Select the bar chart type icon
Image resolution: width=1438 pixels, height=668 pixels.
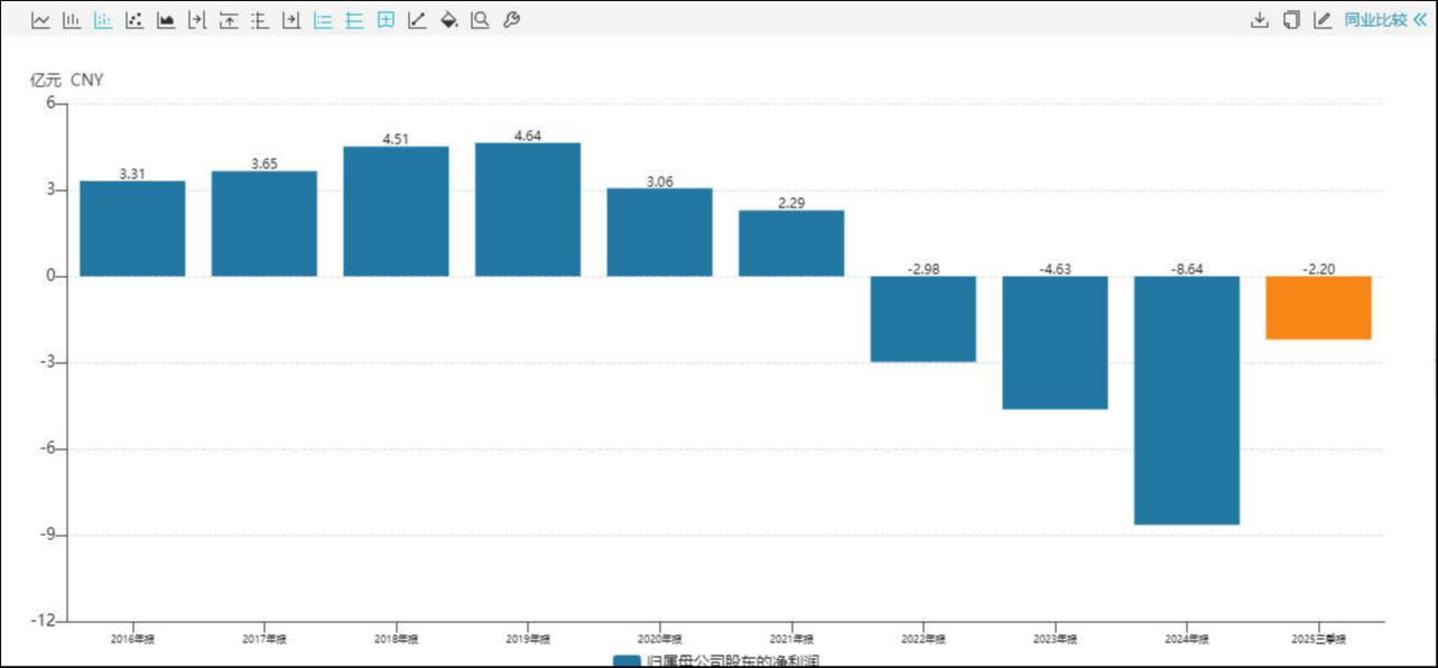(x=72, y=20)
